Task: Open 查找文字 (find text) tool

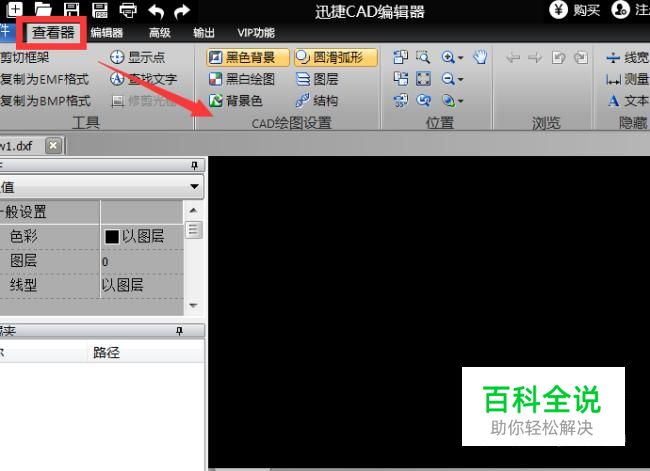Action: [143, 79]
